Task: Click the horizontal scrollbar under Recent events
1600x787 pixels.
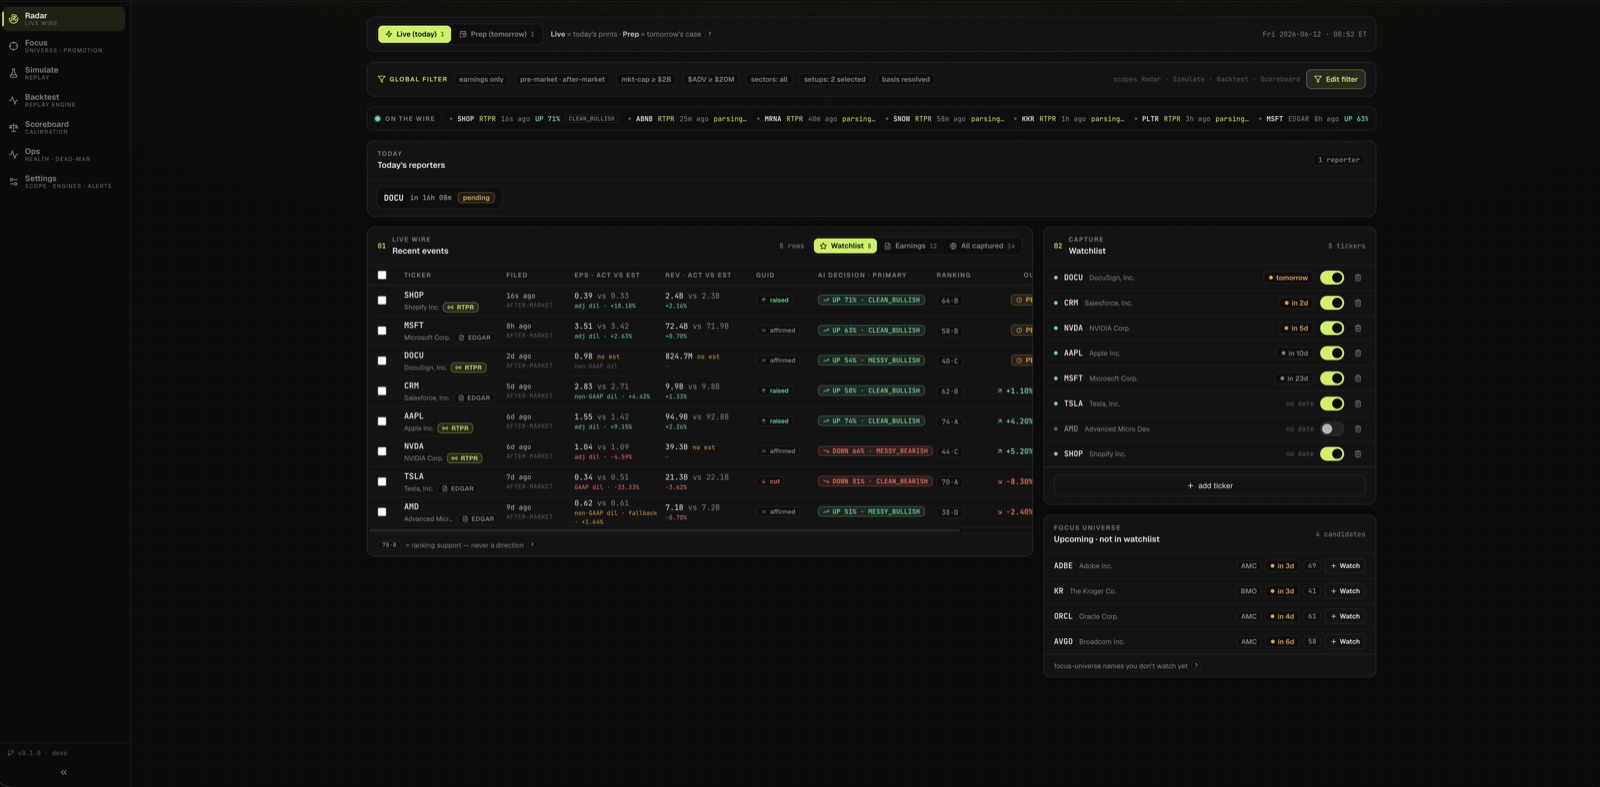Action: tap(665, 530)
